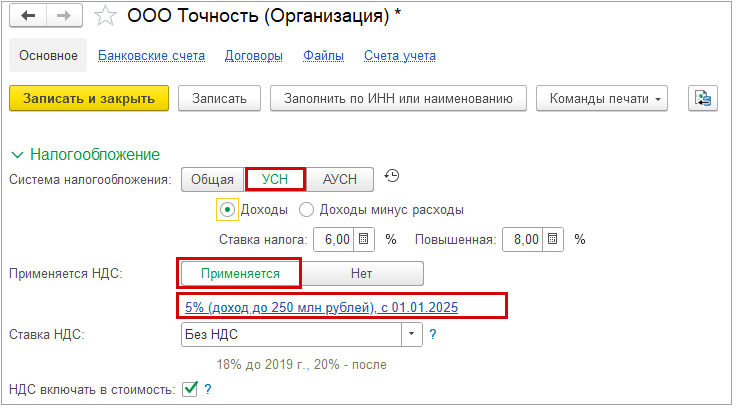Switch taxation system to Общая
The image size is (739, 414).
(x=213, y=179)
